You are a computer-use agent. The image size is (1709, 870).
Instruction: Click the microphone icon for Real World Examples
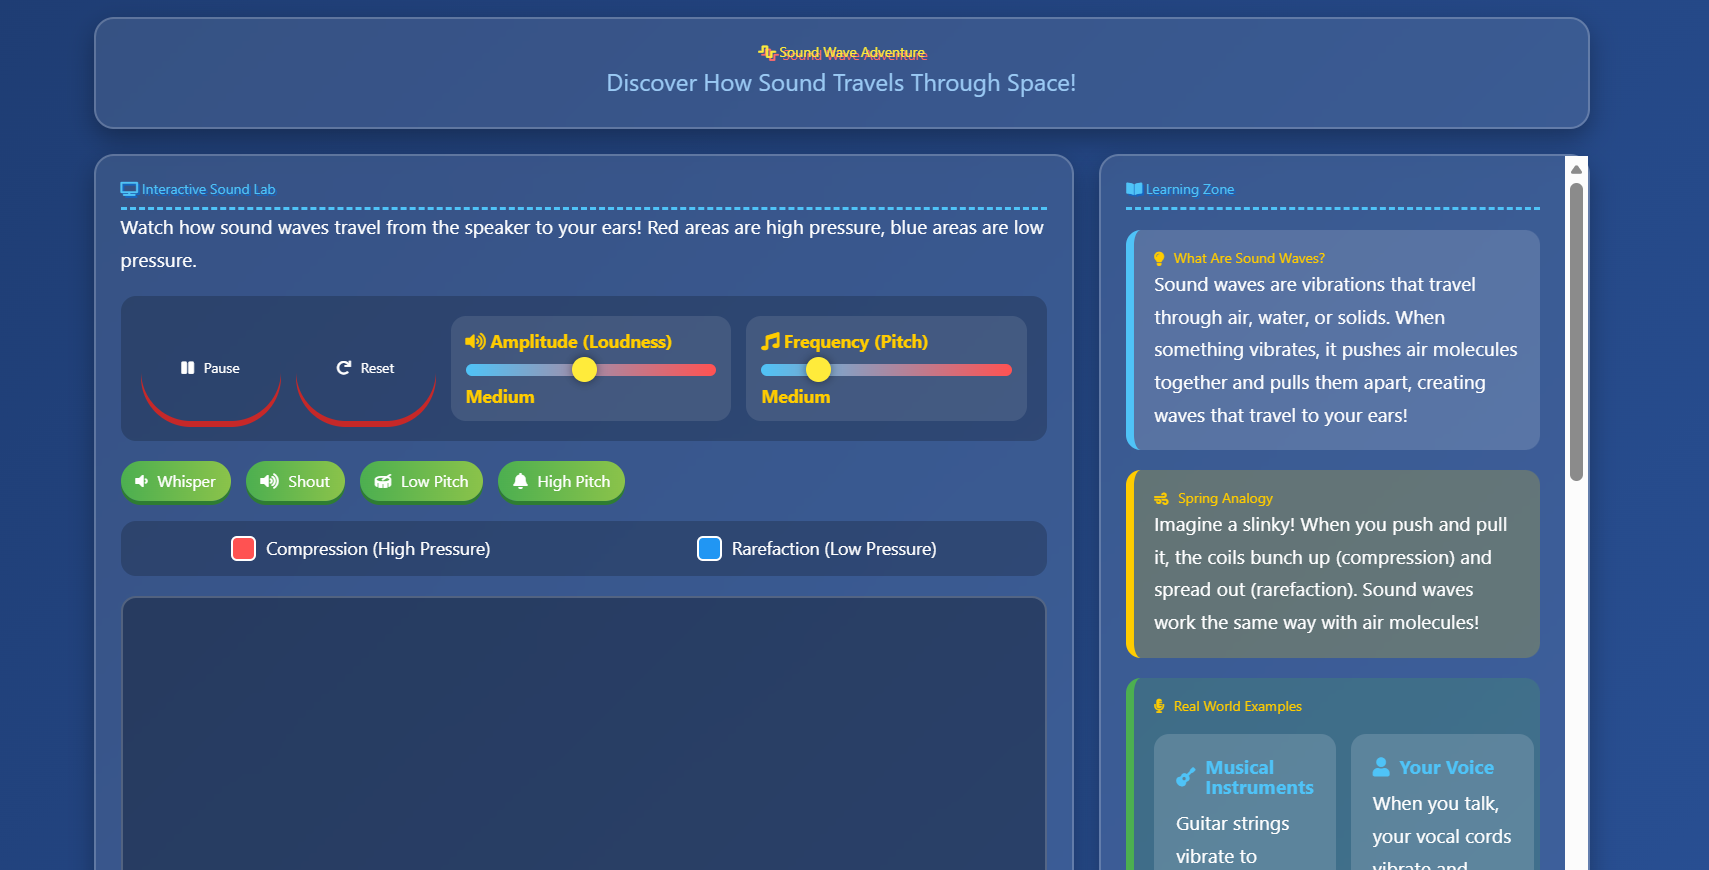[1159, 706]
